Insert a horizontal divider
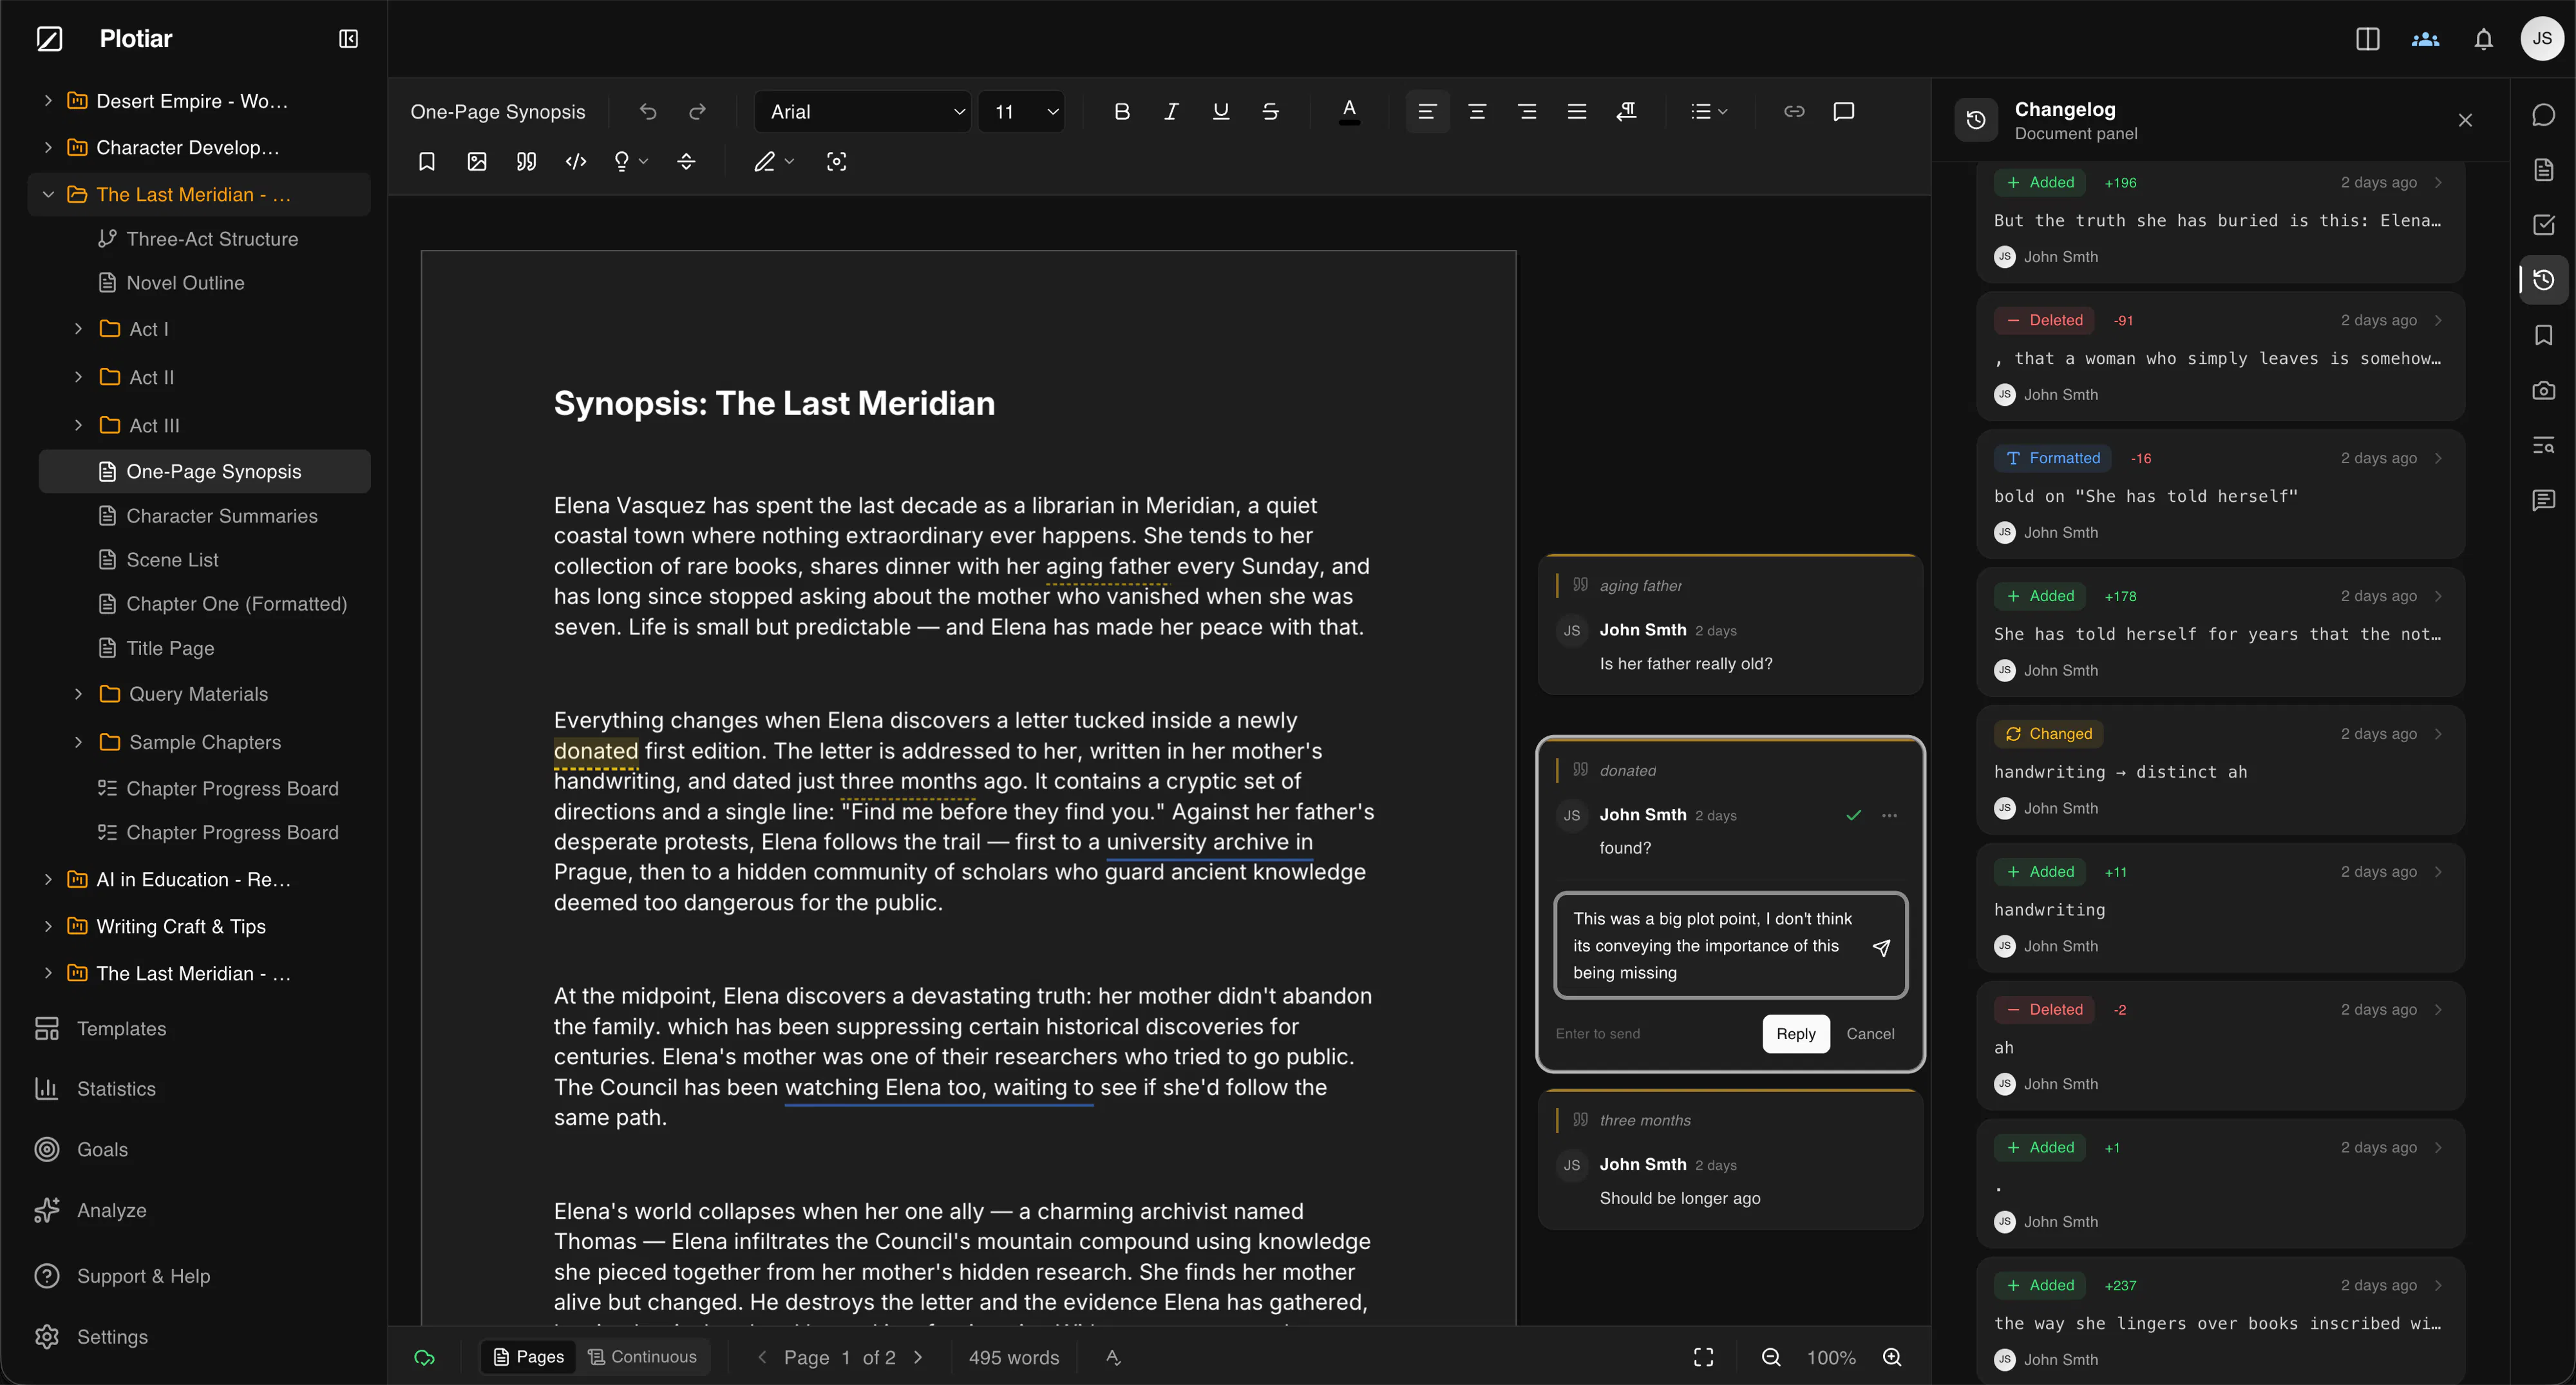2576x1385 pixels. (686, 162)
